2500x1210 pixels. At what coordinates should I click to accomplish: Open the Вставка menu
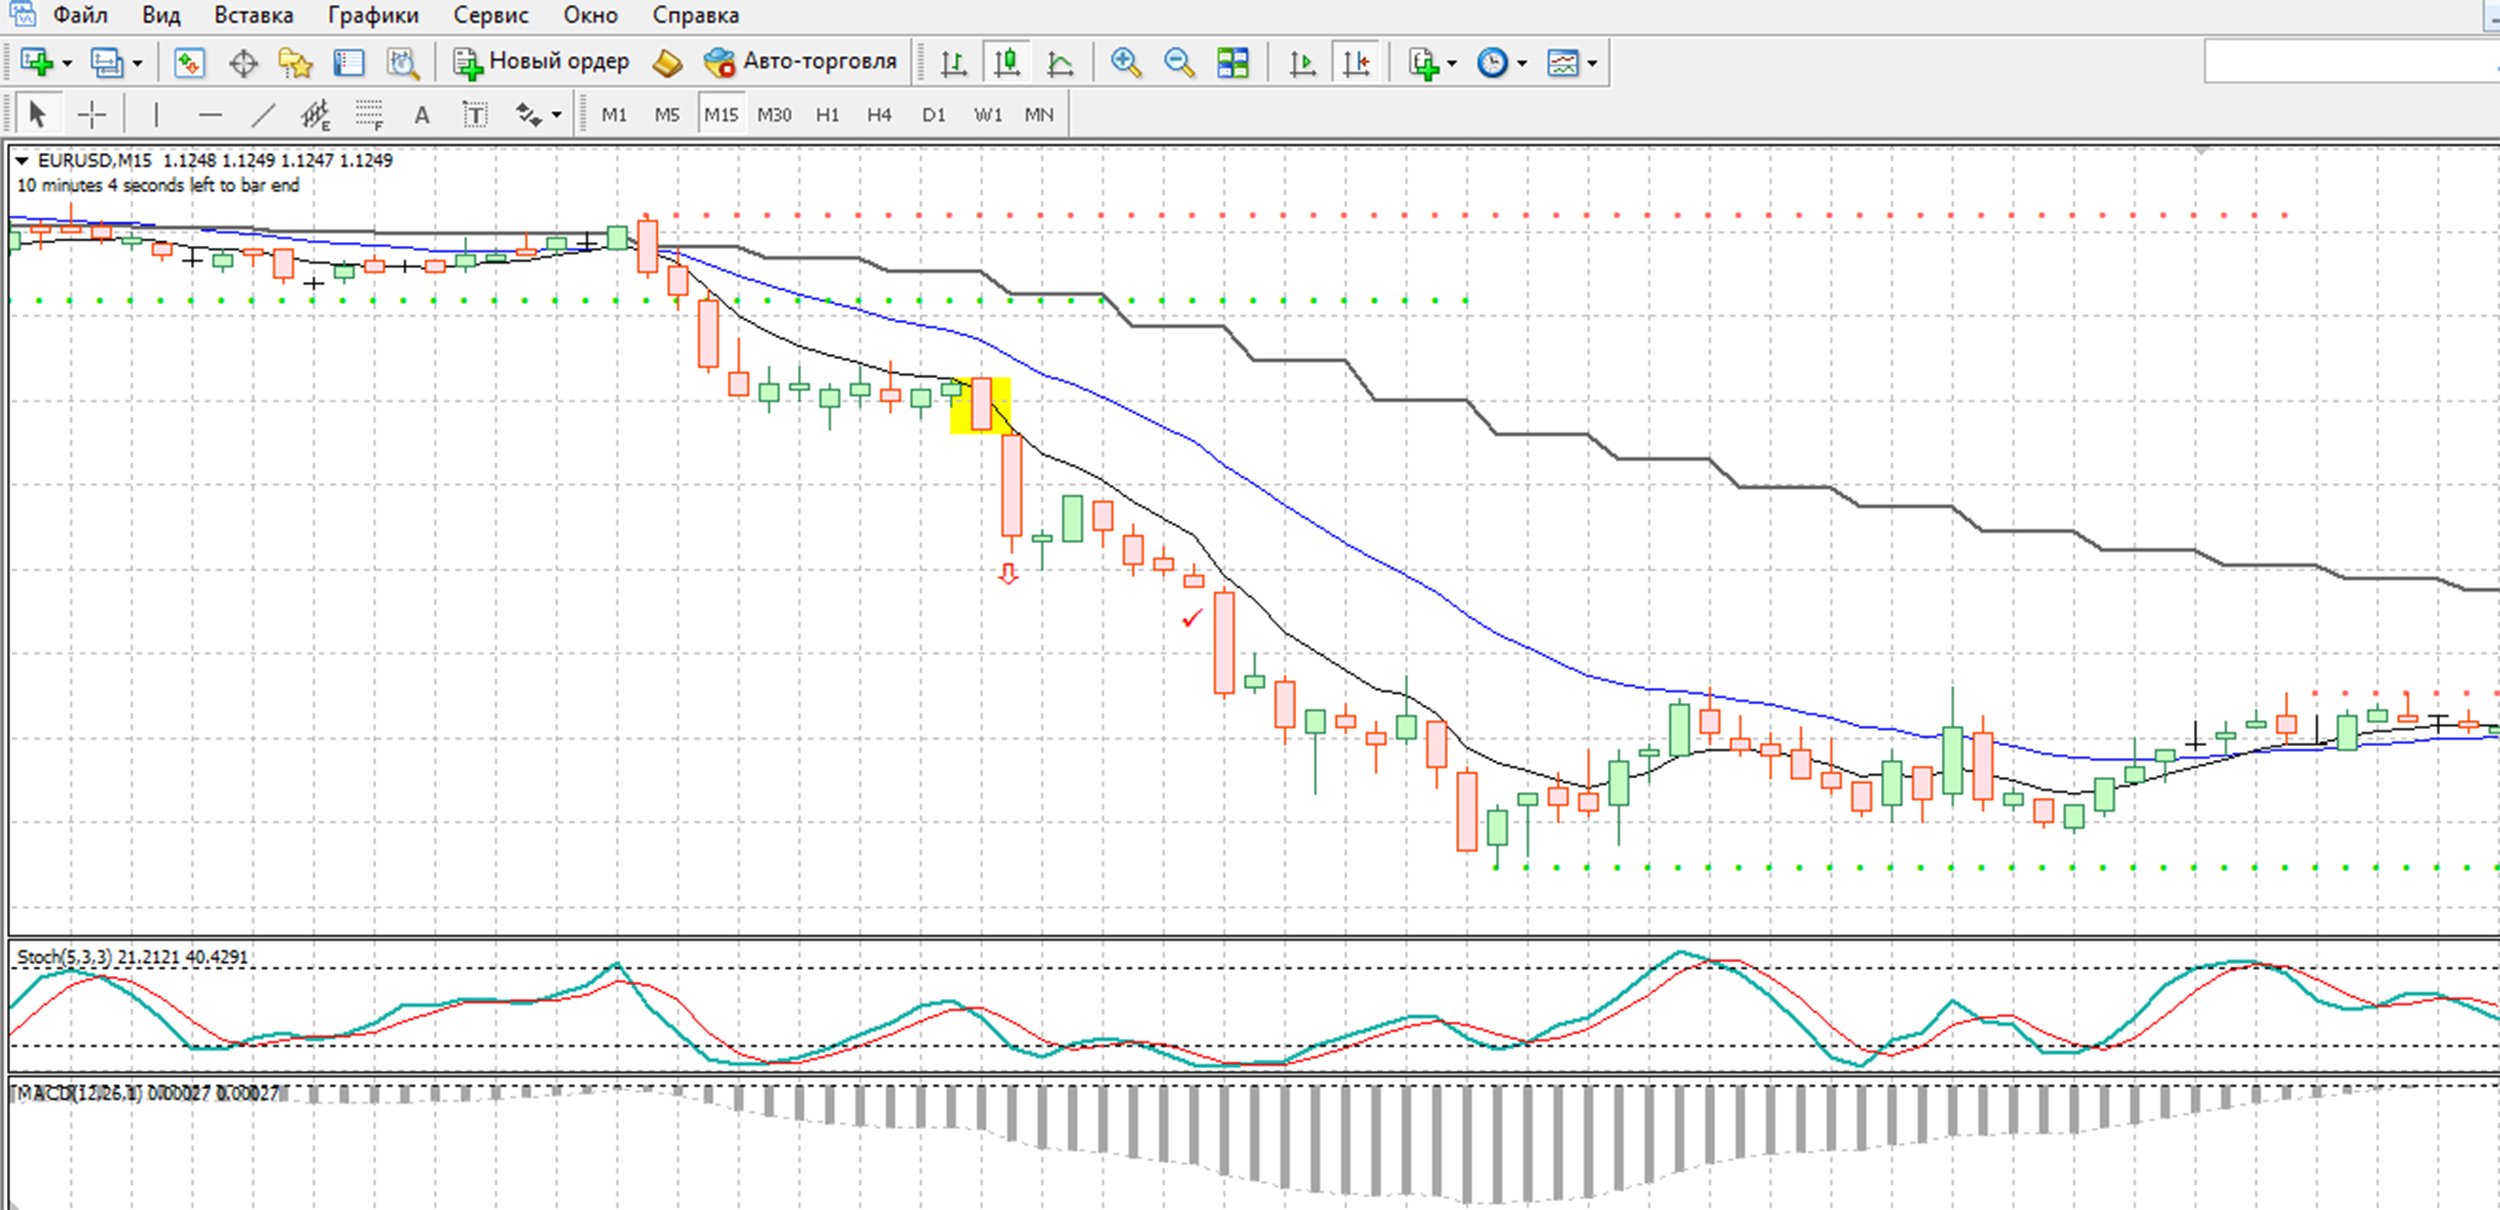[x=254, y=15]
